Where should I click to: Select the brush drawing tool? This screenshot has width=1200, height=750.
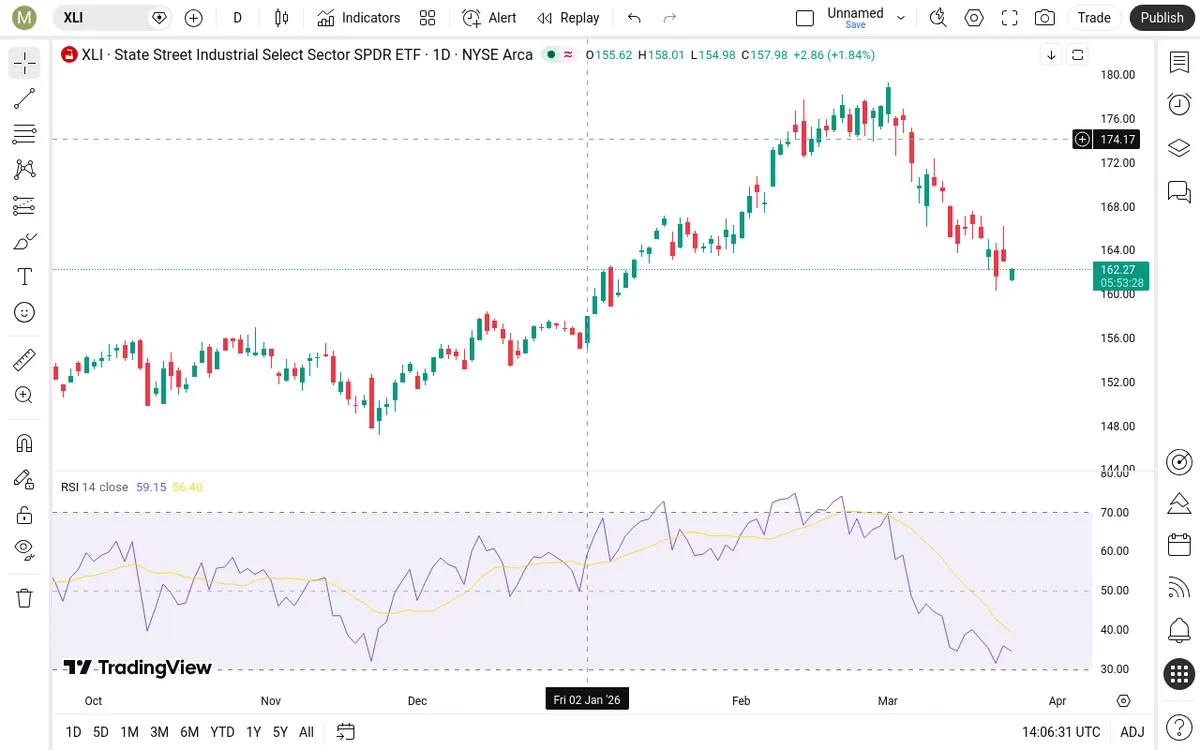25,241
